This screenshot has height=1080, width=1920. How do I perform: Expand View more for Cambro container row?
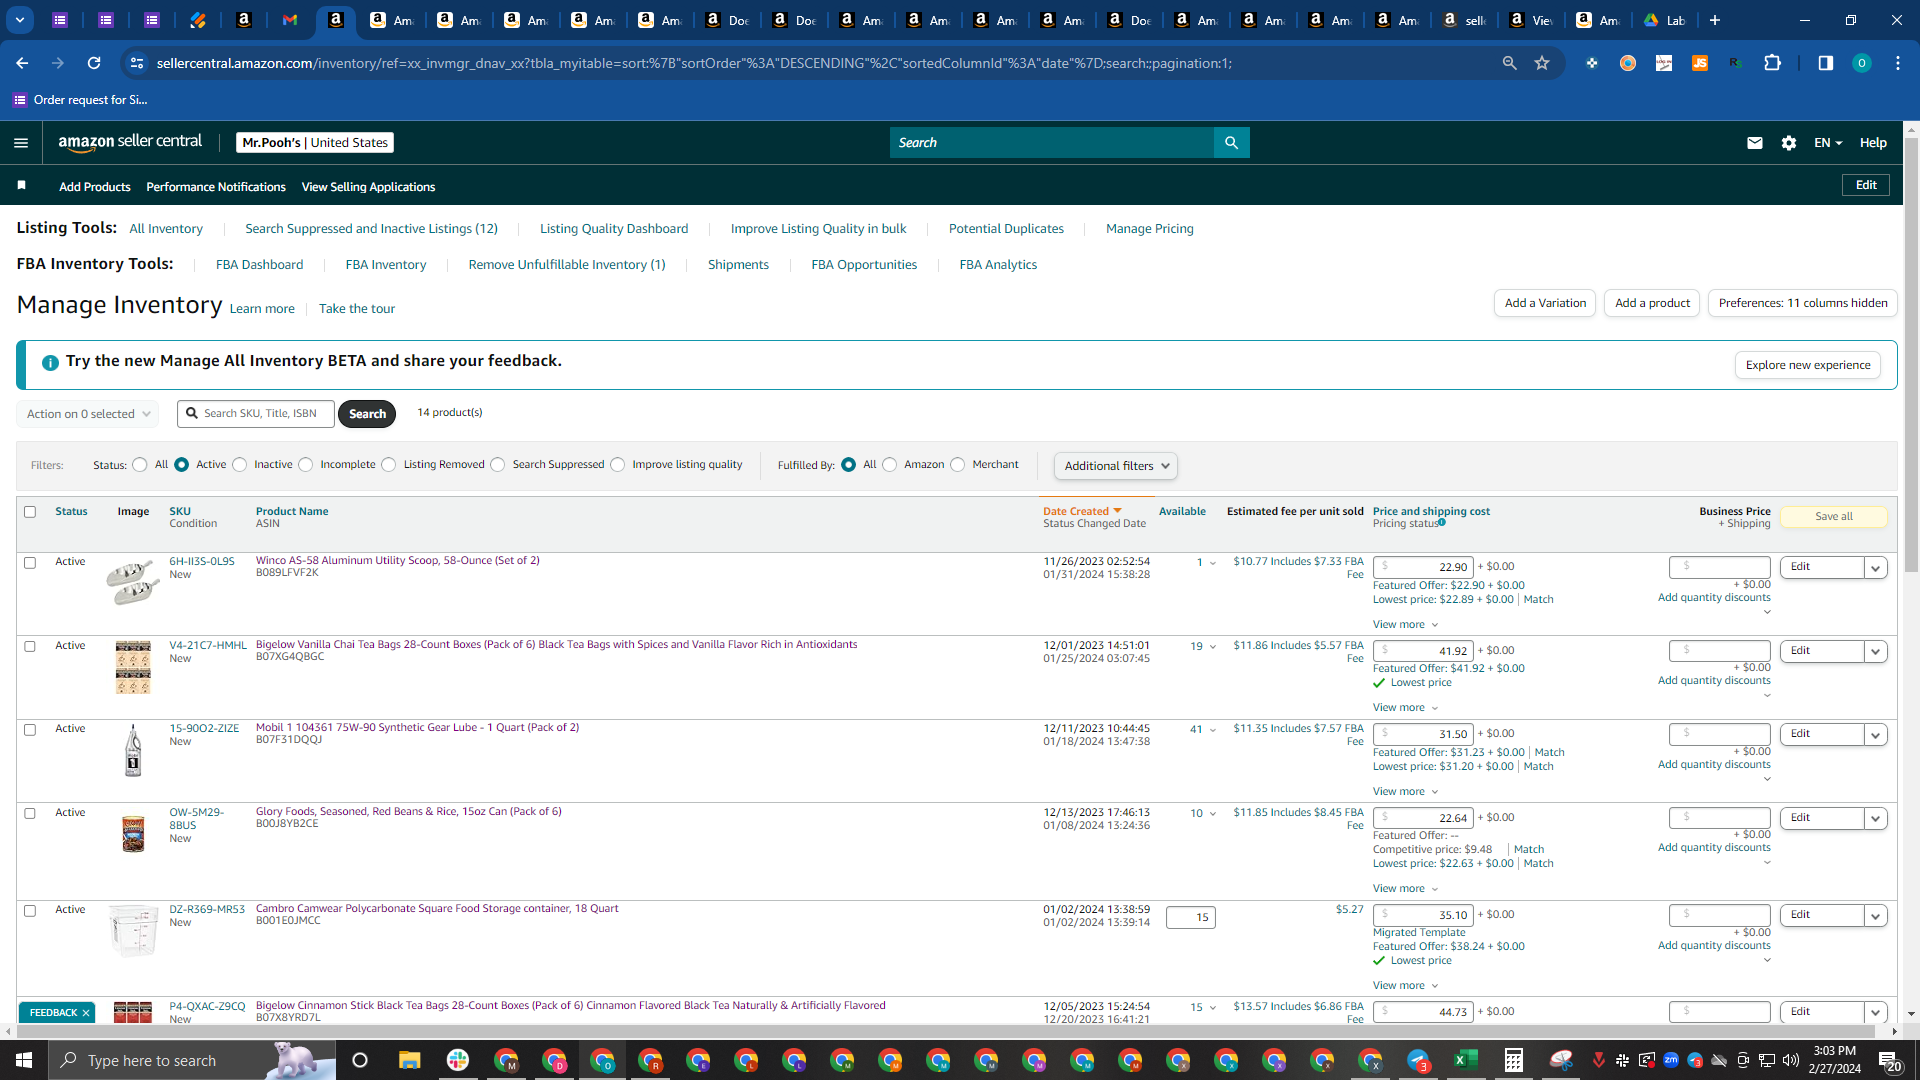click(1405, 986)
